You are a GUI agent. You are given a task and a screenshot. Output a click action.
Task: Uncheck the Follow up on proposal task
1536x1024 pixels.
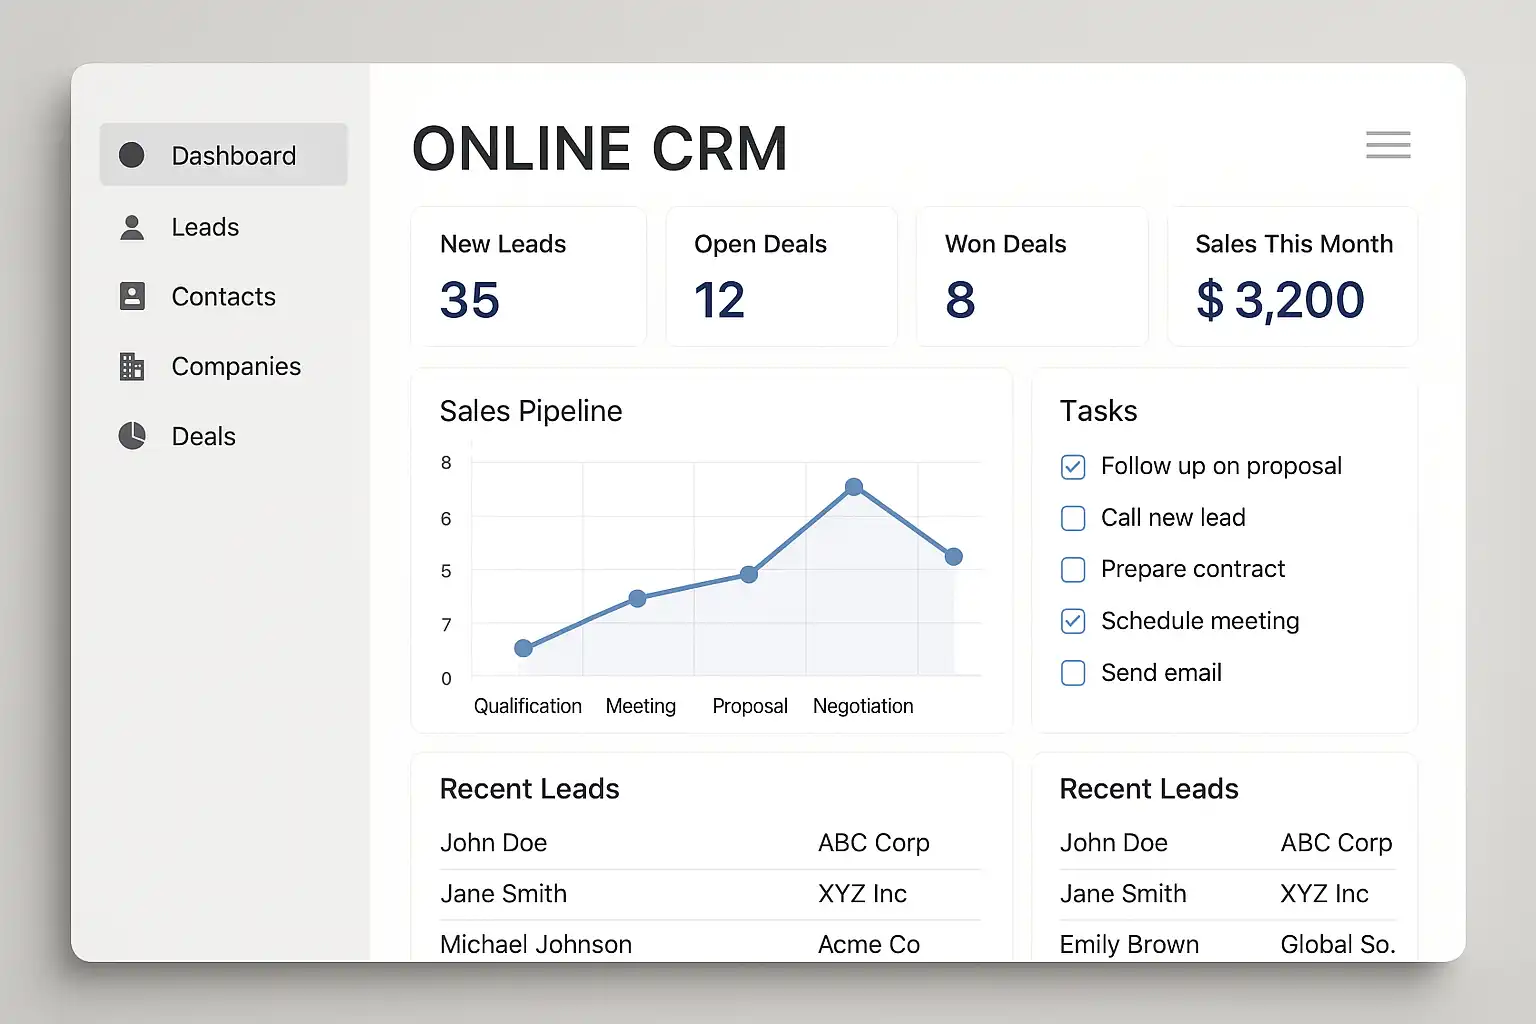click(x=1073, y=467)
